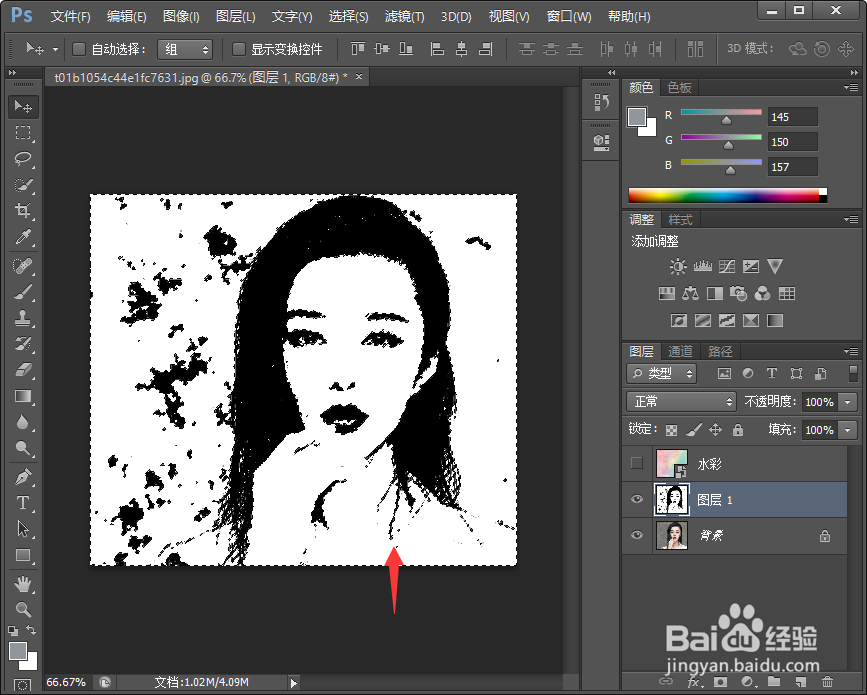Create new layer from panel bottom
Viewport: 867px width, 695px height.
coord(801,682)
